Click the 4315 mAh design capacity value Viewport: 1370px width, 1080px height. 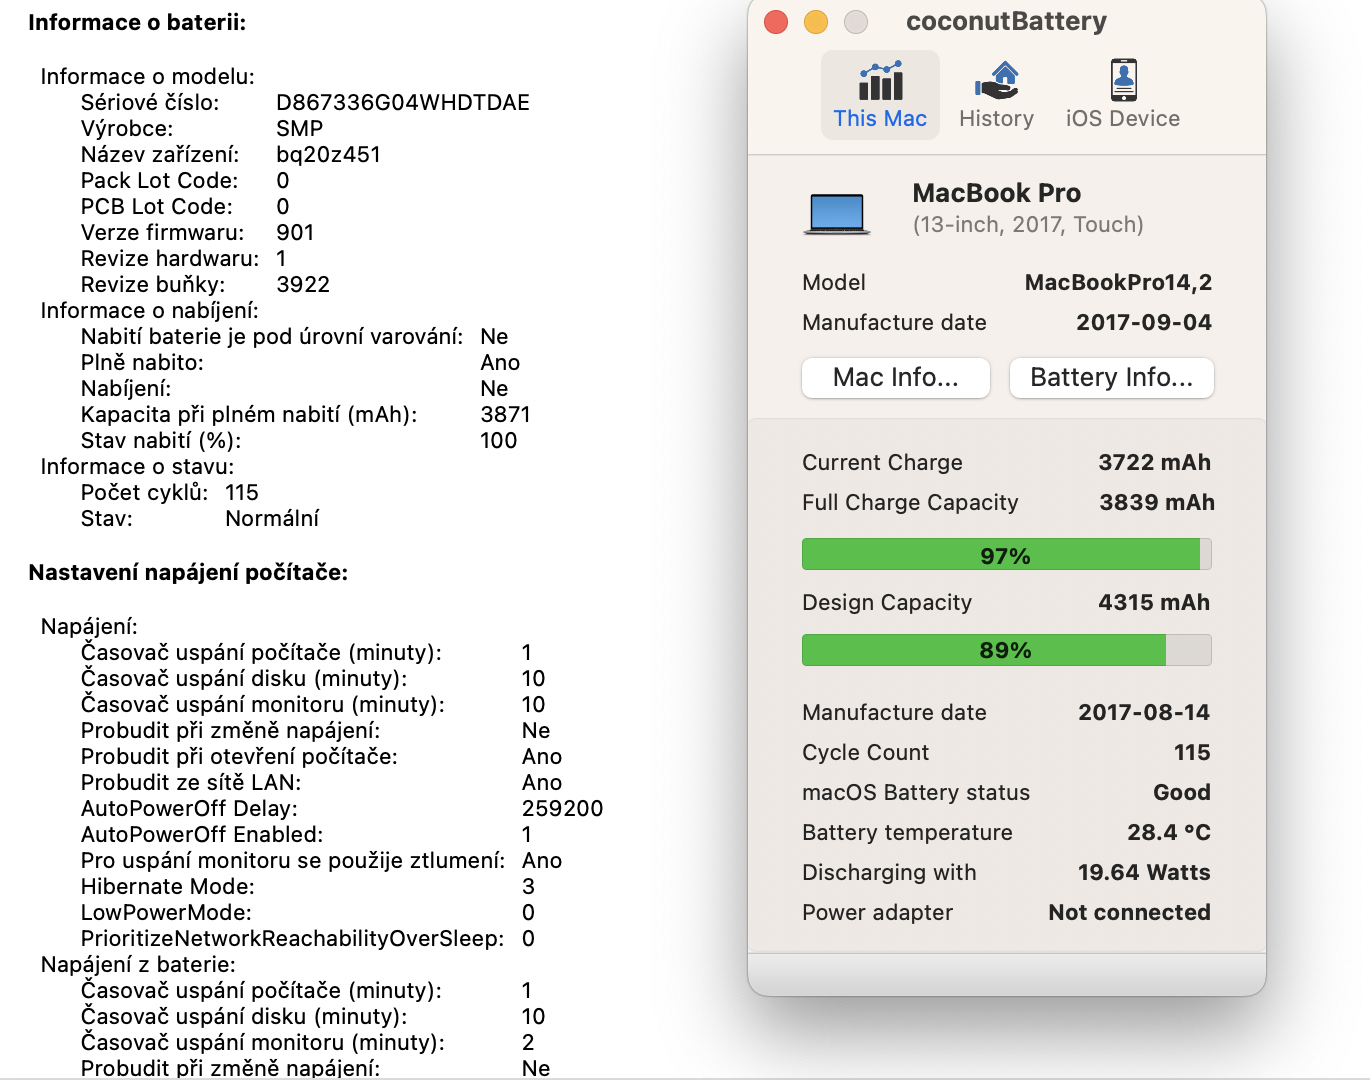(x=1154, y=603)
